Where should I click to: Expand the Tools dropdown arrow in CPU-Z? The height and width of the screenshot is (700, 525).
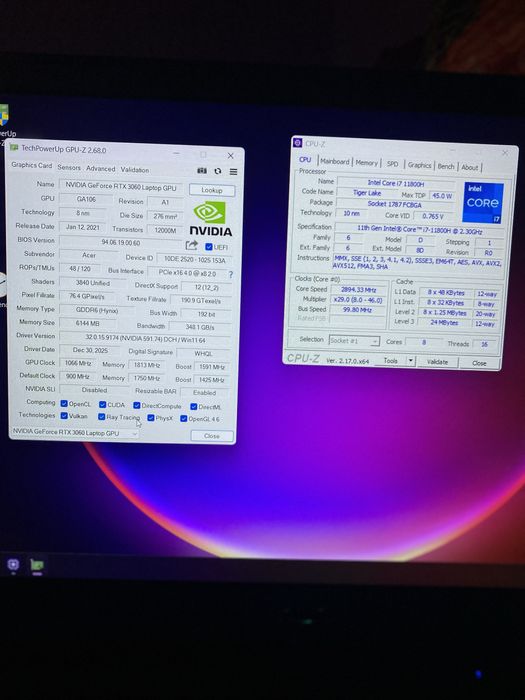[411, 361]
